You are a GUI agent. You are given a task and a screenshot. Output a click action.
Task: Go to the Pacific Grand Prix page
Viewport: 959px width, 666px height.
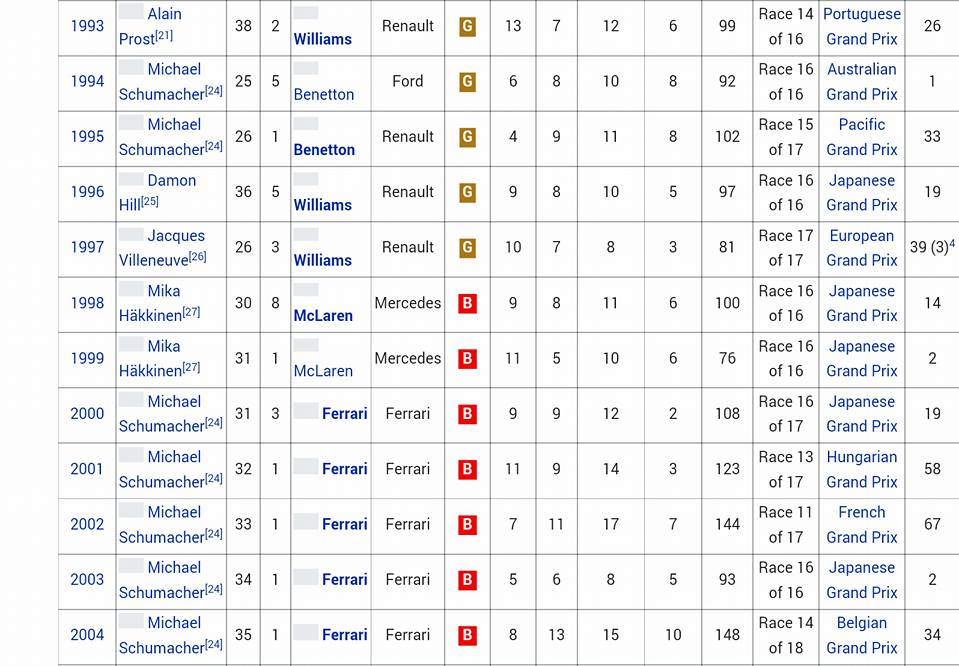[x=862, y=137]
